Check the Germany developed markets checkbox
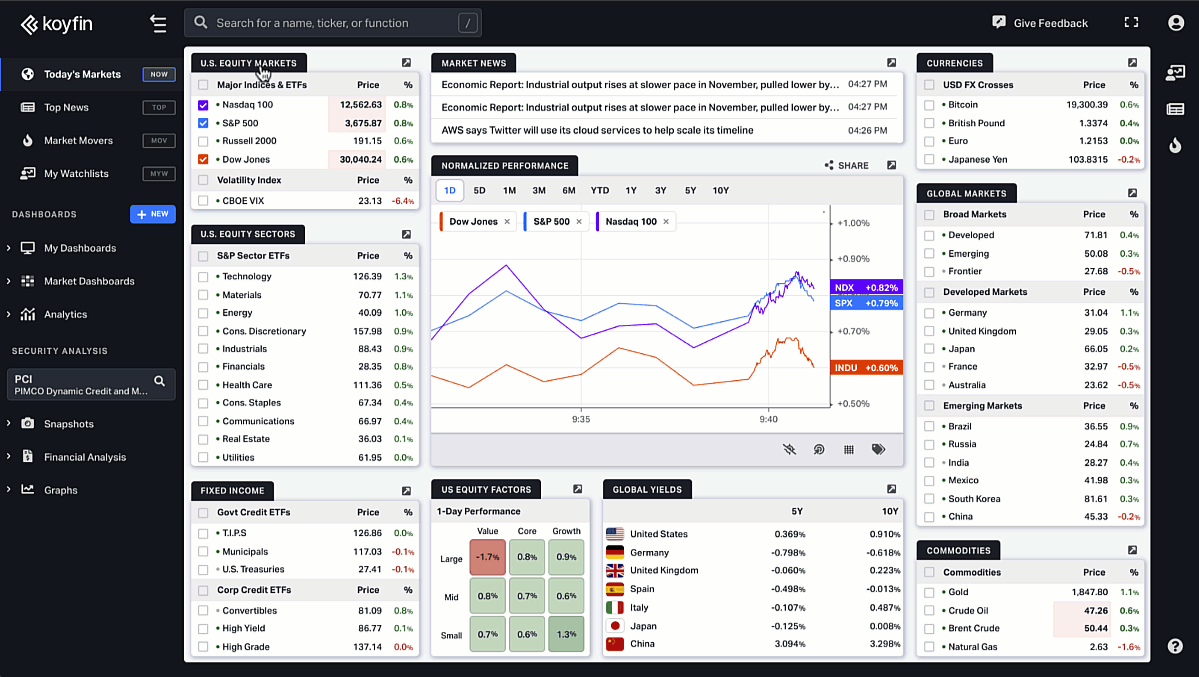The height and width of the screenshot is (677, 1199). click(929, 313)
